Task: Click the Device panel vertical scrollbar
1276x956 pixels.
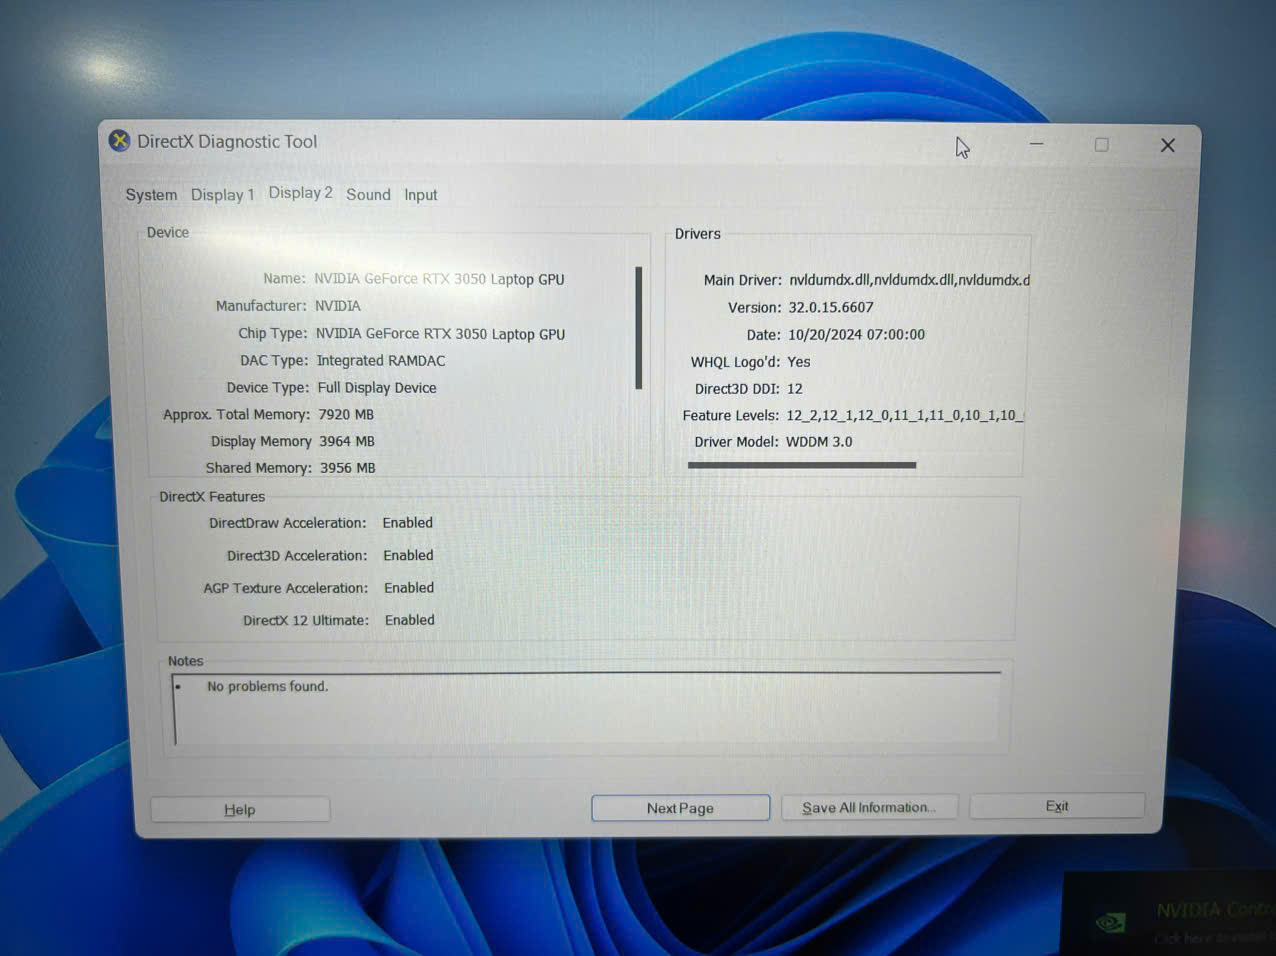Action: tap(638, 328)
